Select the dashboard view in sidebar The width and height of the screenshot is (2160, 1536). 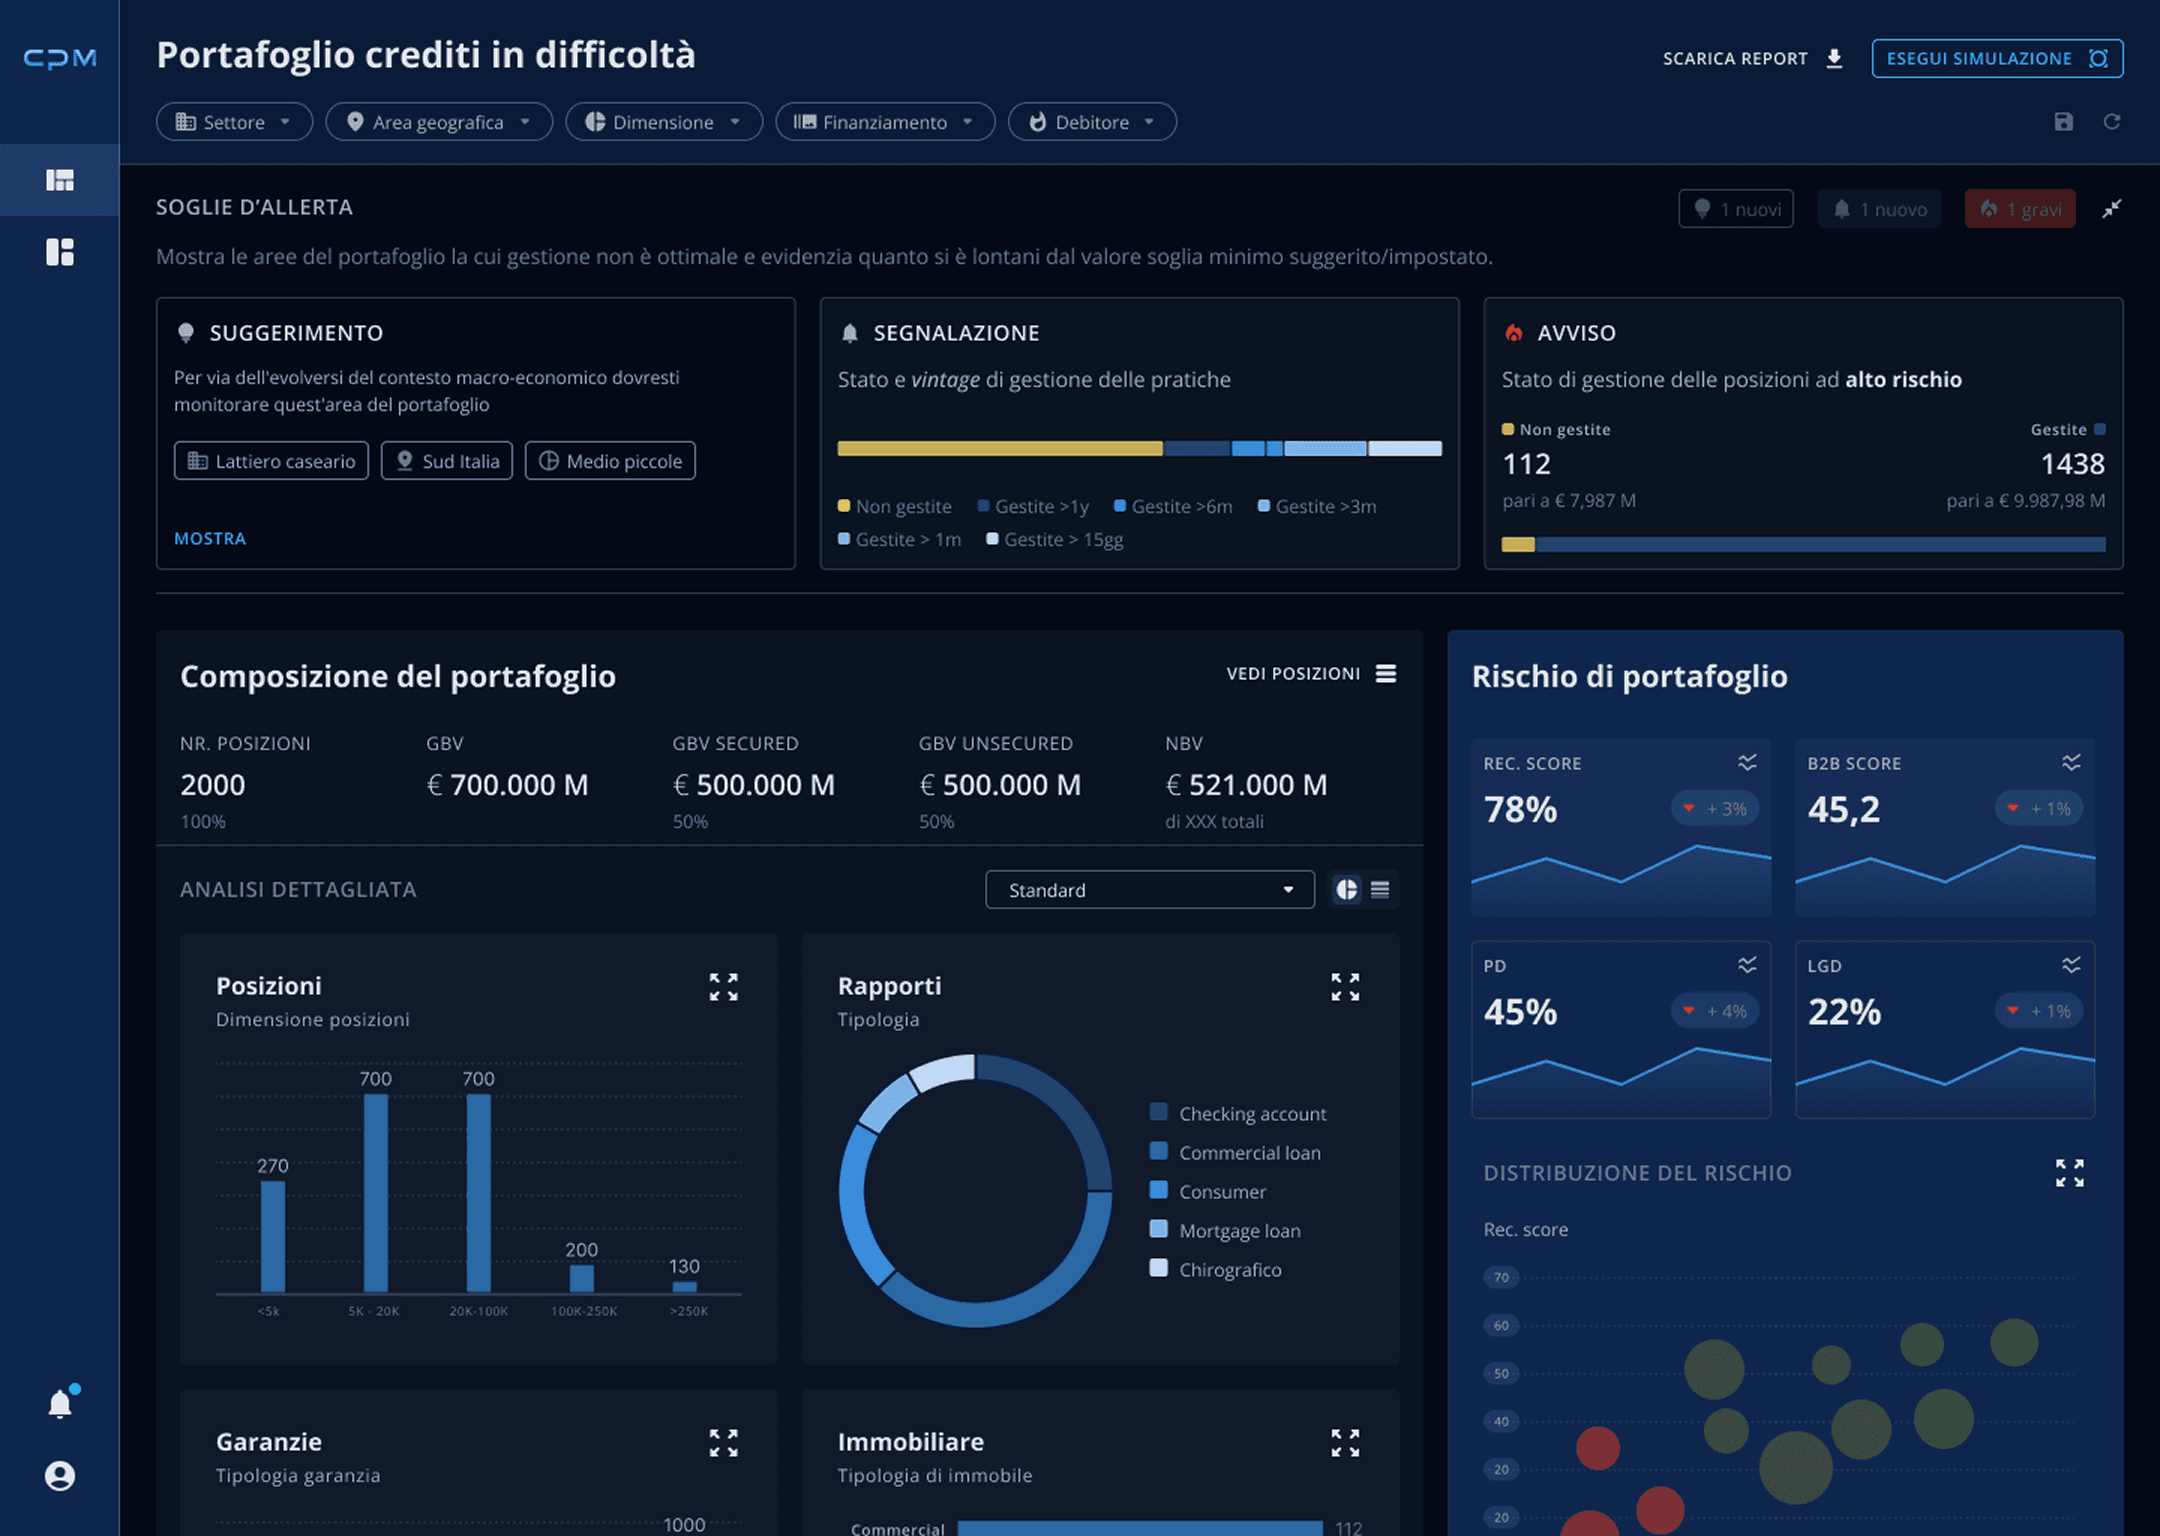[60, 180]
